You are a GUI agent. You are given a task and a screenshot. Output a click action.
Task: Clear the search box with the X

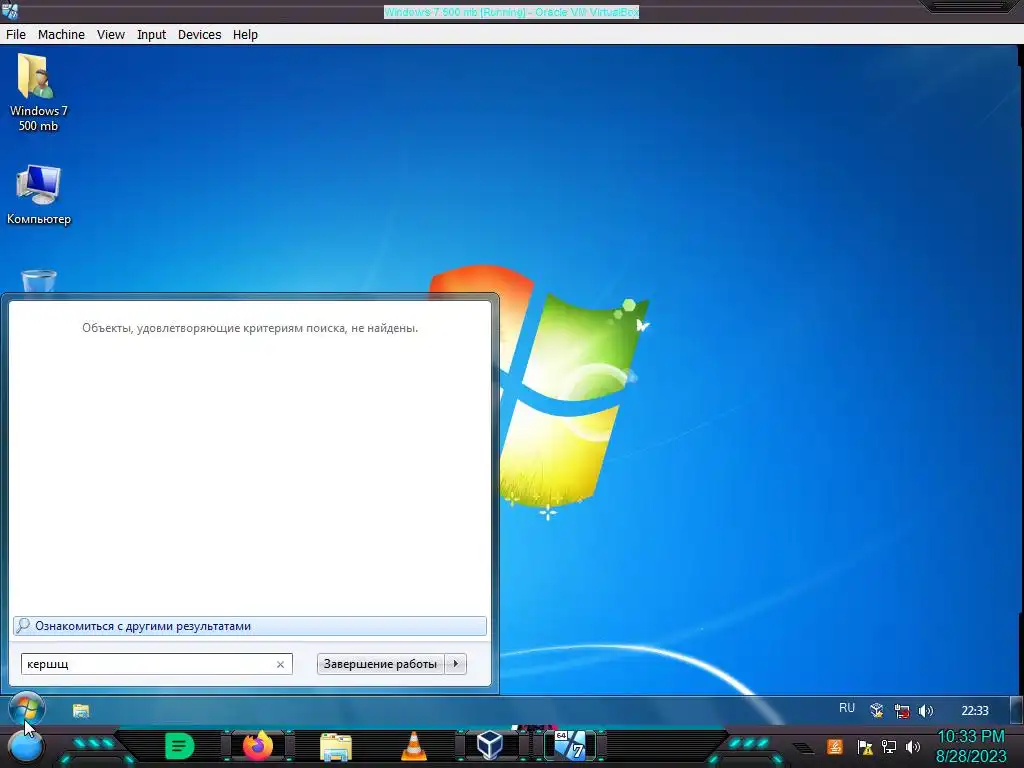click(280, 664)
